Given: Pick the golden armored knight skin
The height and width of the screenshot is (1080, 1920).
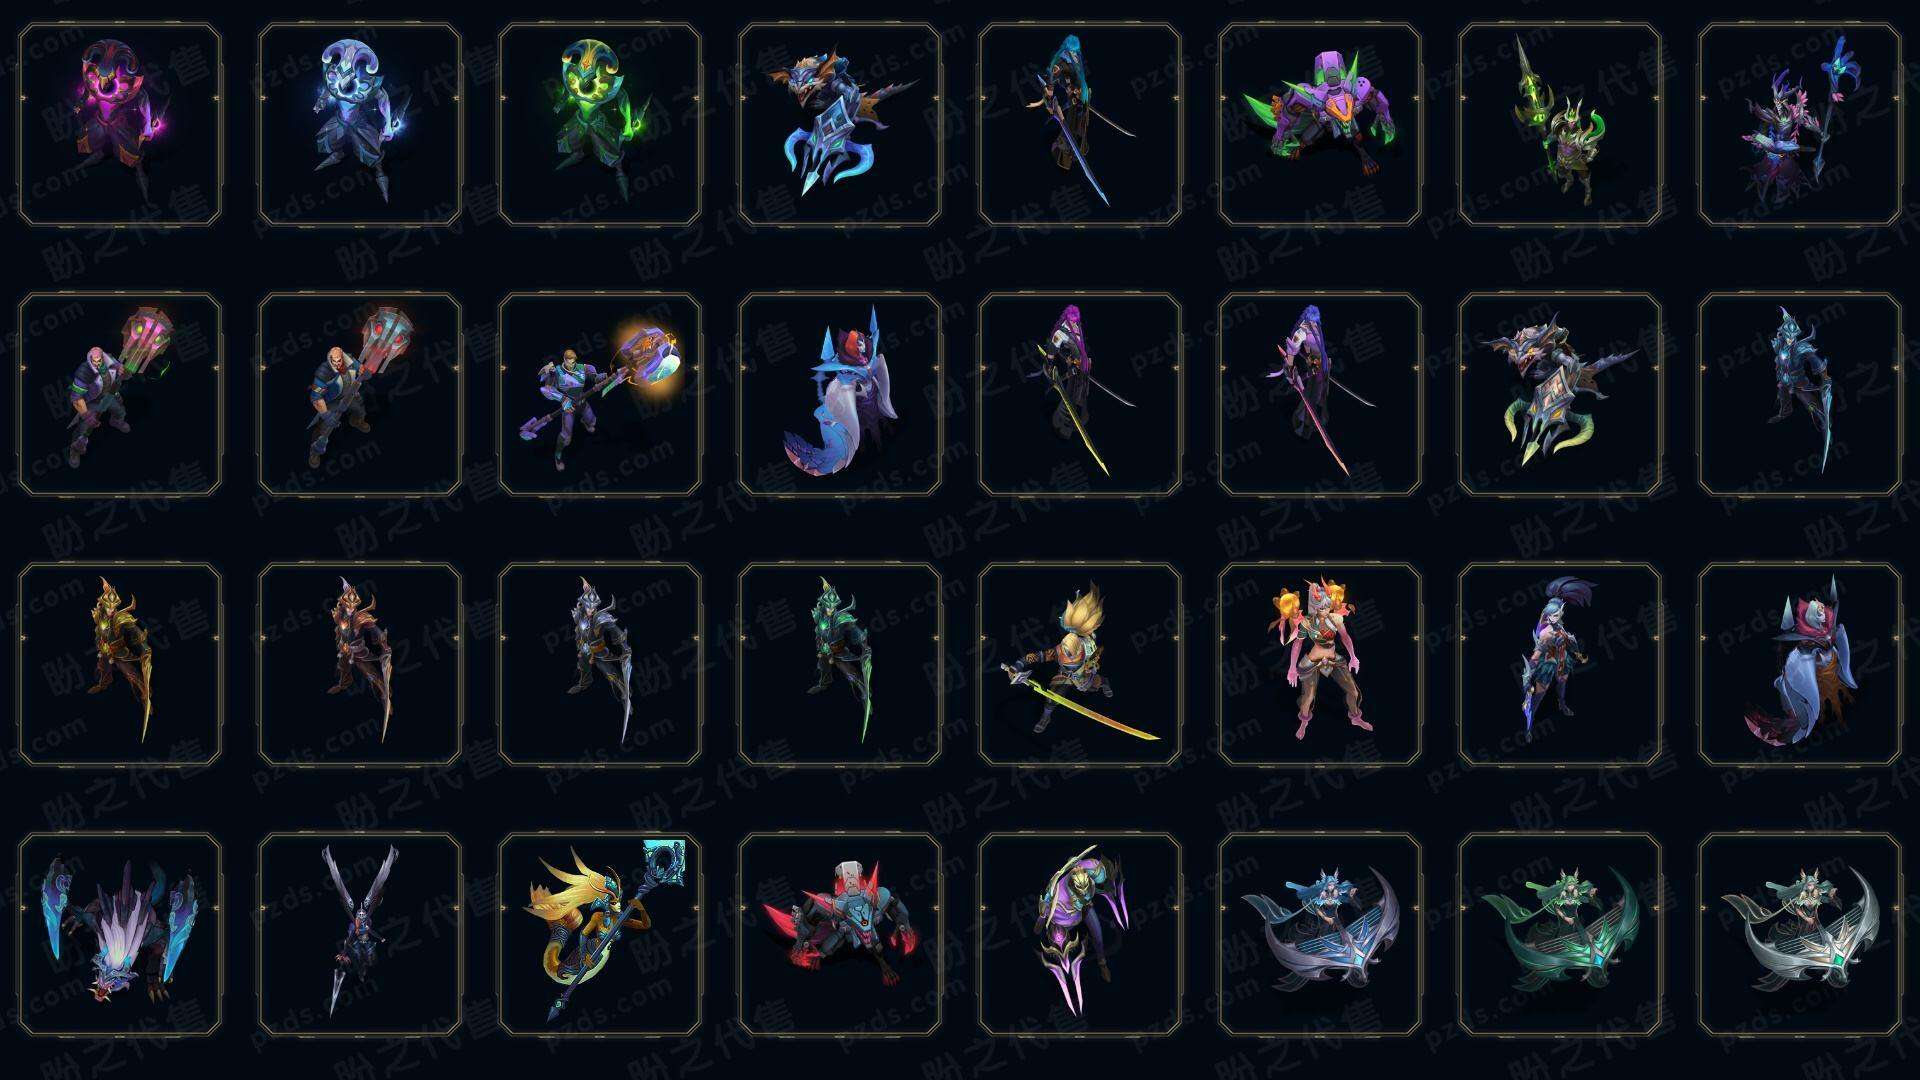Looking at the screenshot, I should [120, 664].
